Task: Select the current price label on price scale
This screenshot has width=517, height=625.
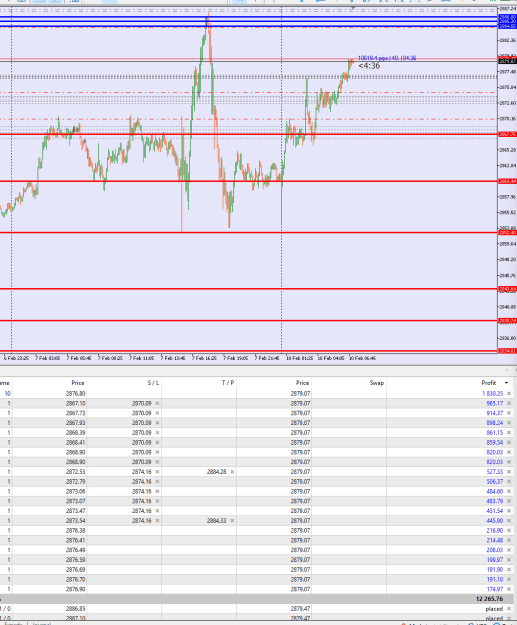Action: (507, 61)
